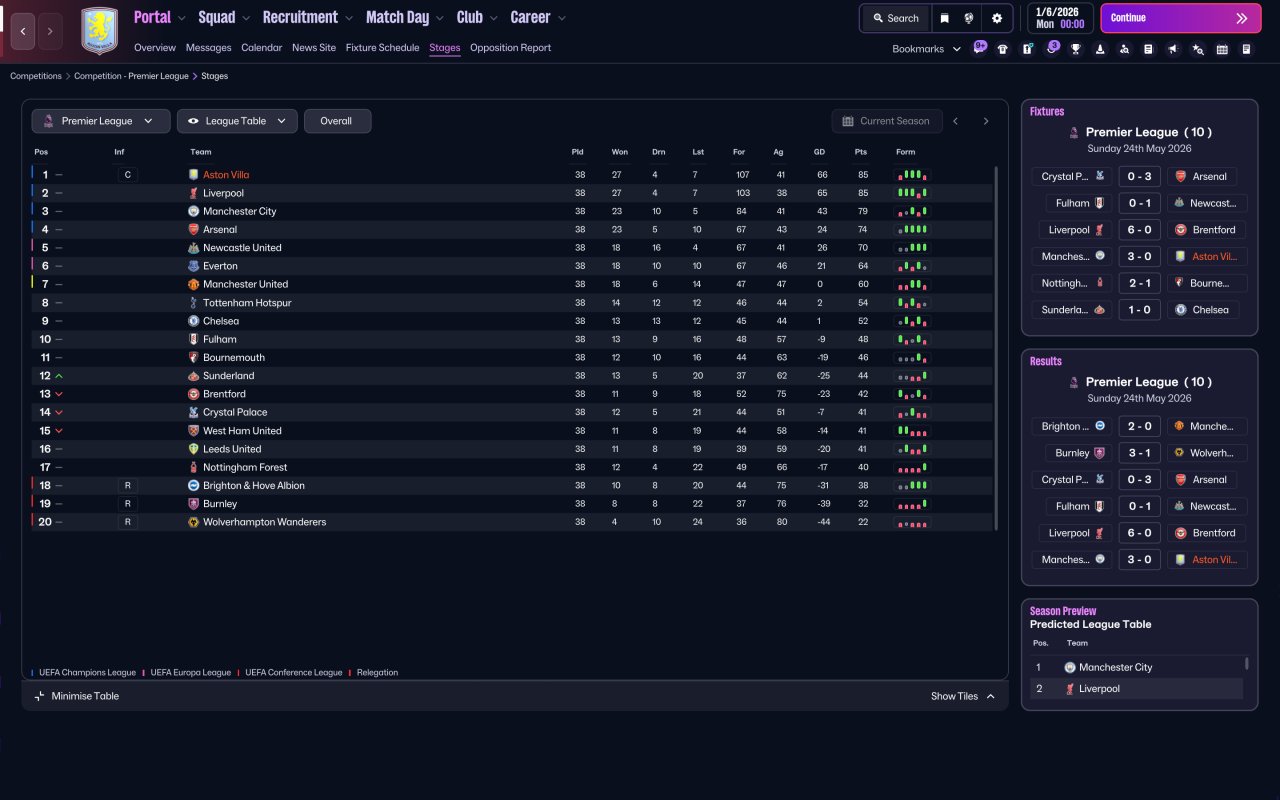The height and width of the screenshot is (800, 1280).
Task: Click the GD column header
Action: (819, 152)
